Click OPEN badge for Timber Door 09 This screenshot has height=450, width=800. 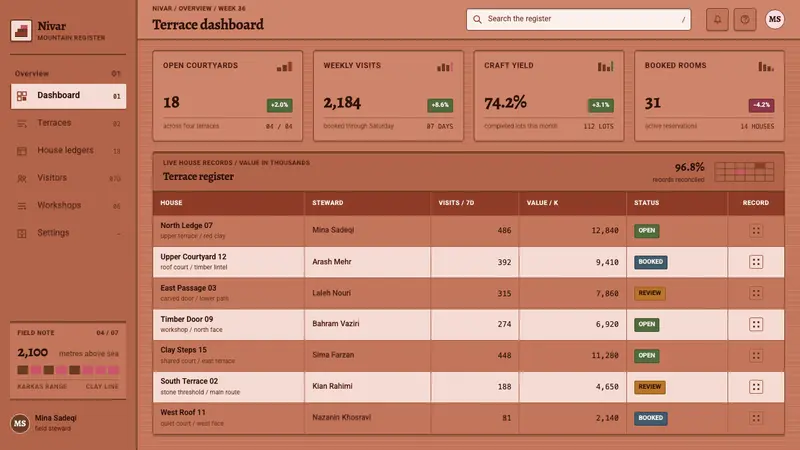[x=646, y=324]
